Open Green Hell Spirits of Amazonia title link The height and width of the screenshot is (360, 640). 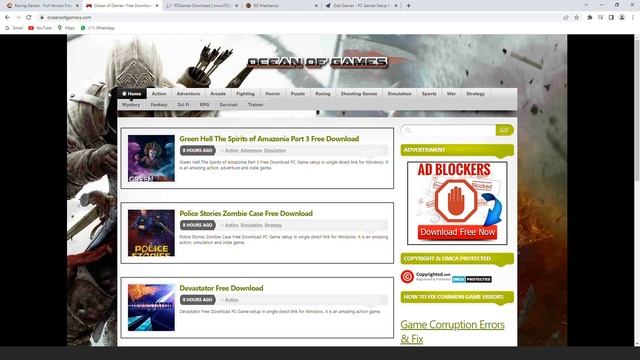pyautogui.click(x=269, y=139)
